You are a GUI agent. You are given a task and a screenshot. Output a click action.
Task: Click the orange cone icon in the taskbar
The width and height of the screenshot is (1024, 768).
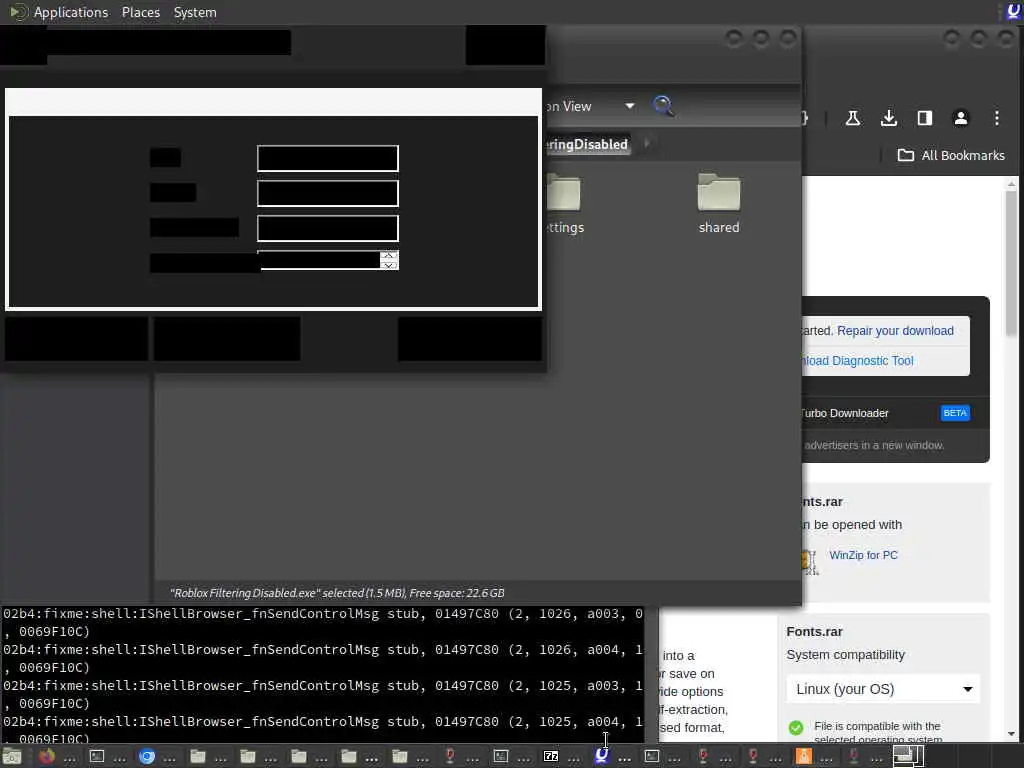(x=803, y=756)
